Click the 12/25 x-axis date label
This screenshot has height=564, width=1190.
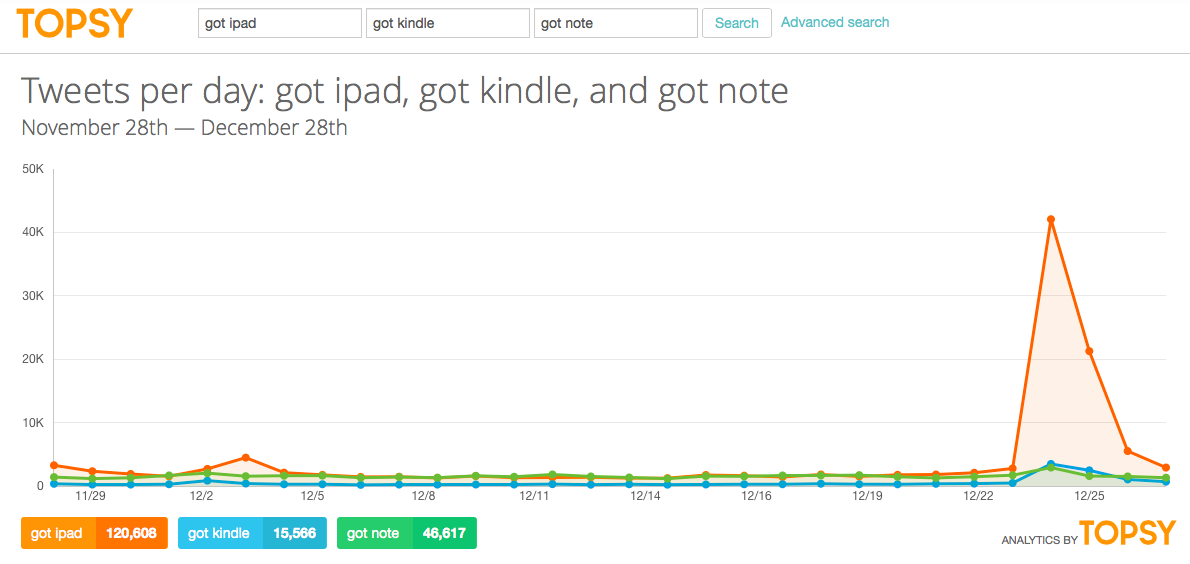point(1089,495)
